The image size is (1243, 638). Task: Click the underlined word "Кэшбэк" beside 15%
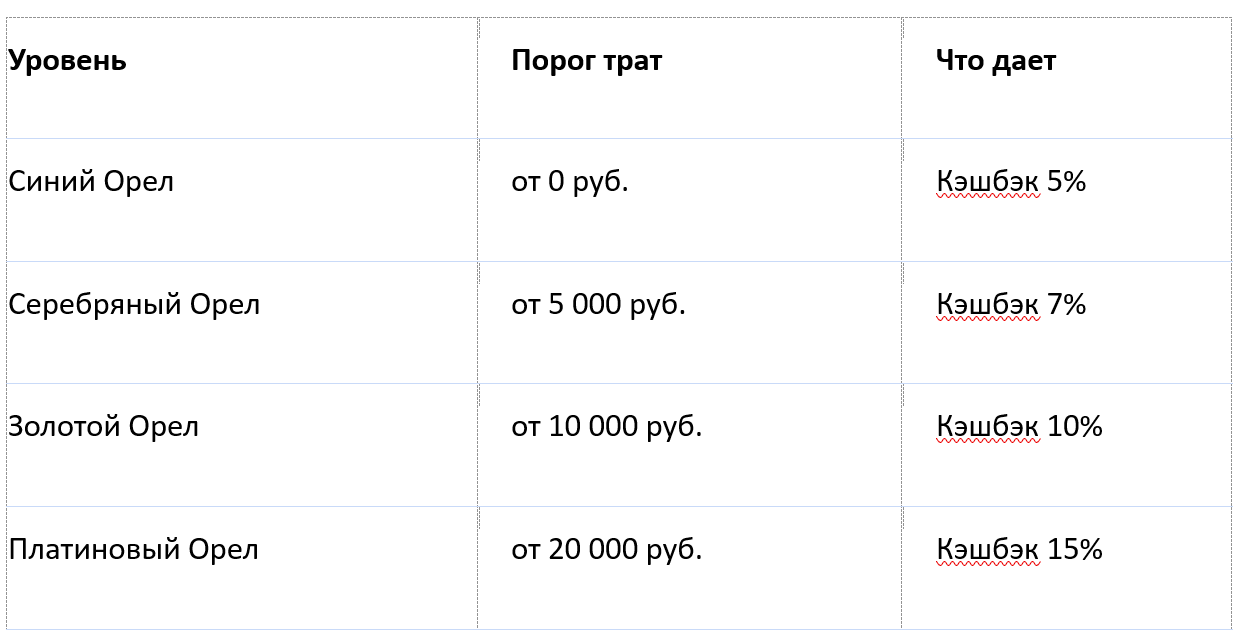tap(987, 549)
